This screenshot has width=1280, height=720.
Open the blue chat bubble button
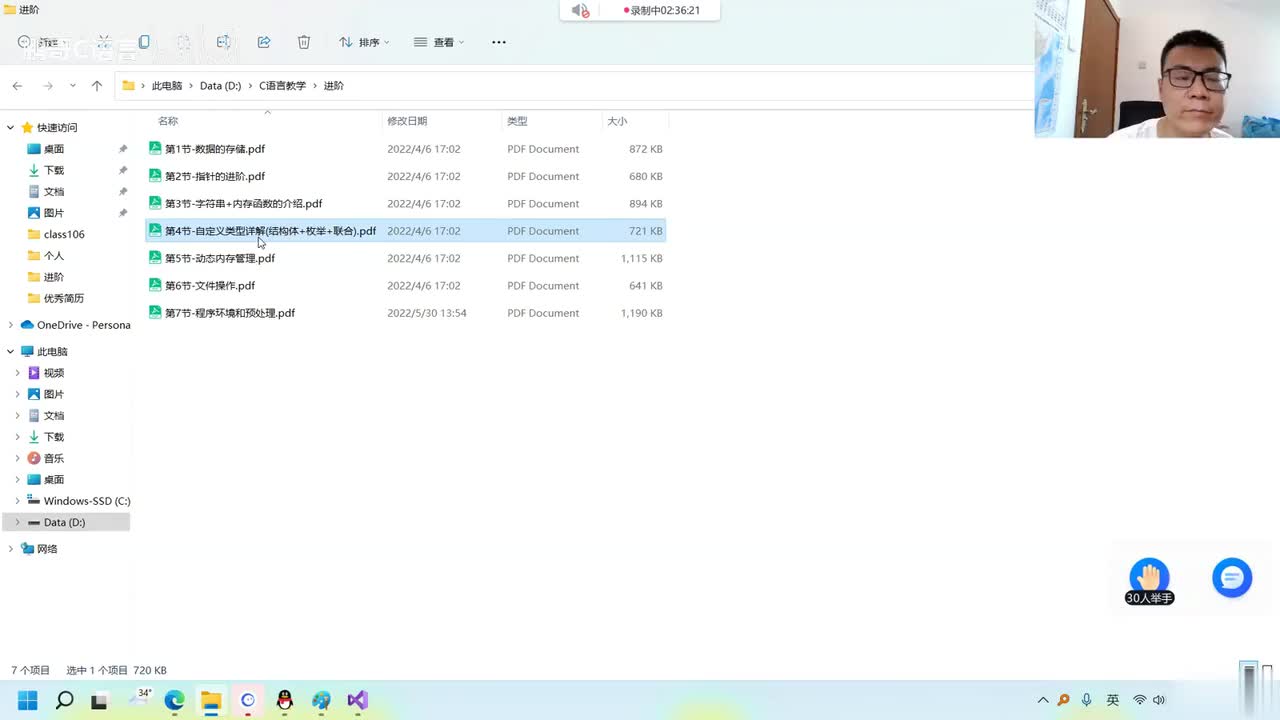pos(1232,578)
